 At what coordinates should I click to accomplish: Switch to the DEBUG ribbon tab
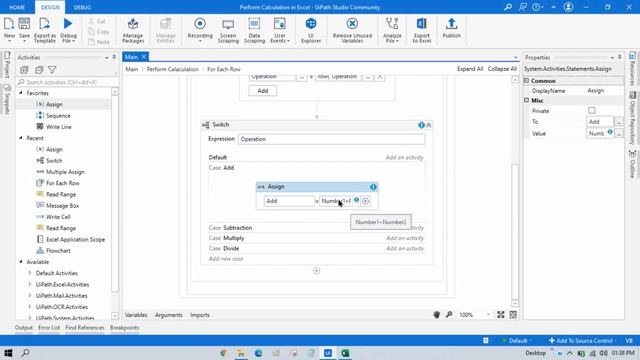pos(82,7)
